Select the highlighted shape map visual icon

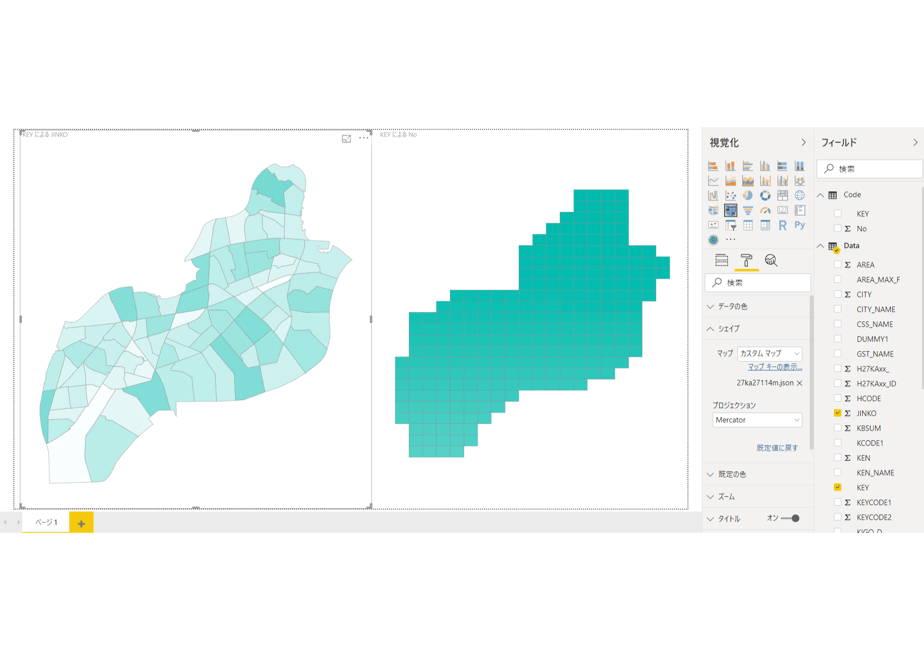pyautogui.click(x=730, y=210)
